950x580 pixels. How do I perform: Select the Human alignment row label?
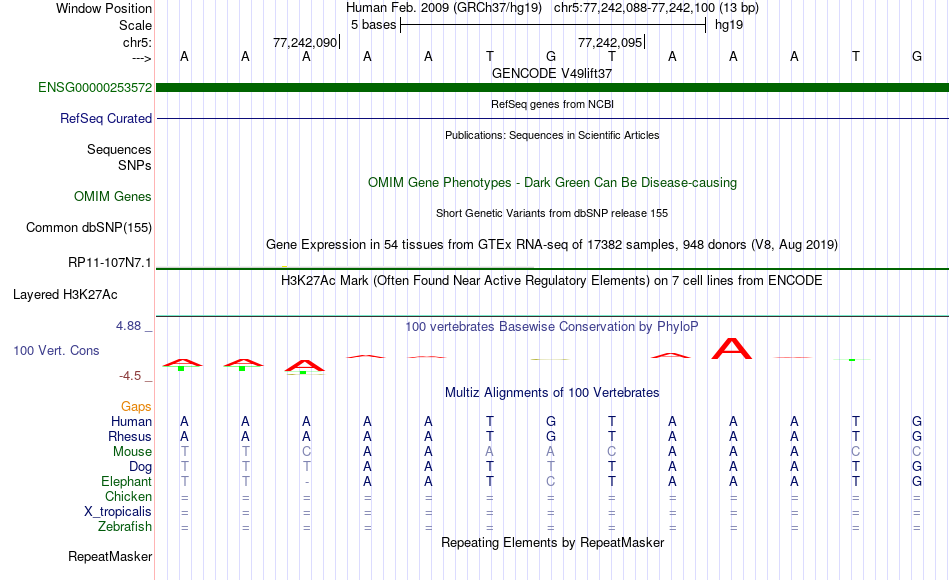click(x=131, y=421)
